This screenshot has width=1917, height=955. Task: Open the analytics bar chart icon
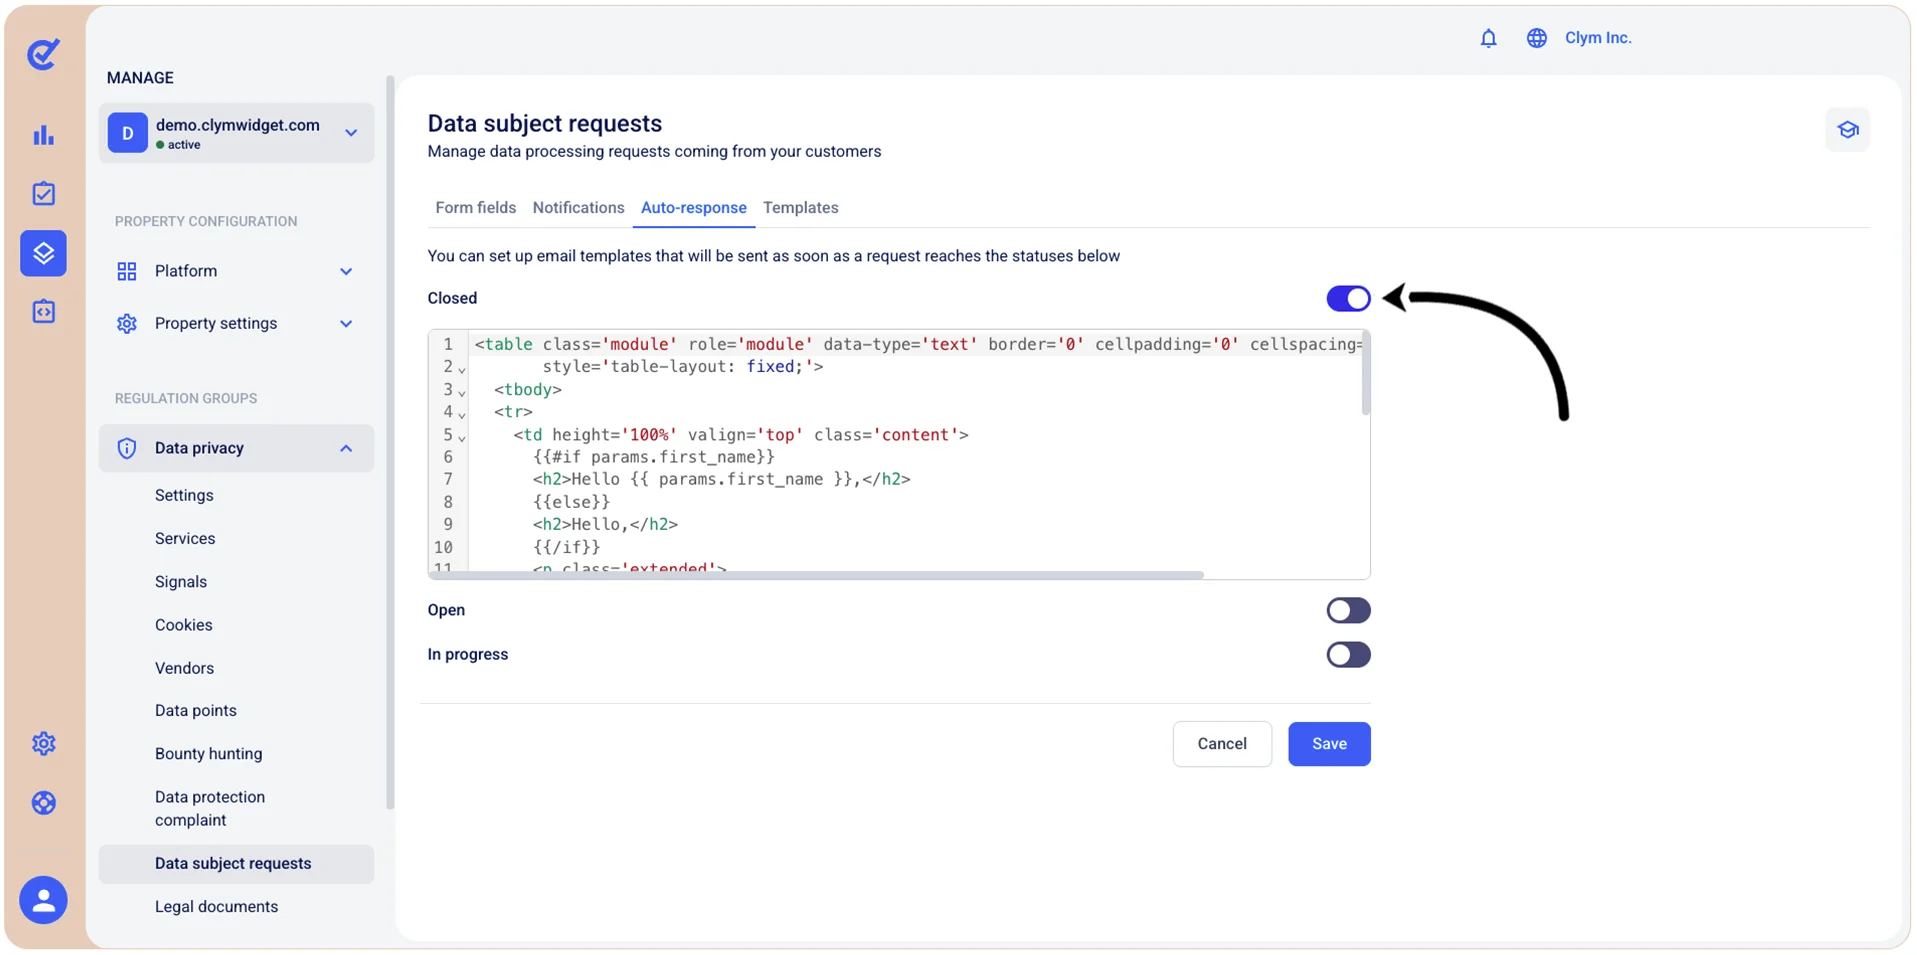tap(43, 135)
